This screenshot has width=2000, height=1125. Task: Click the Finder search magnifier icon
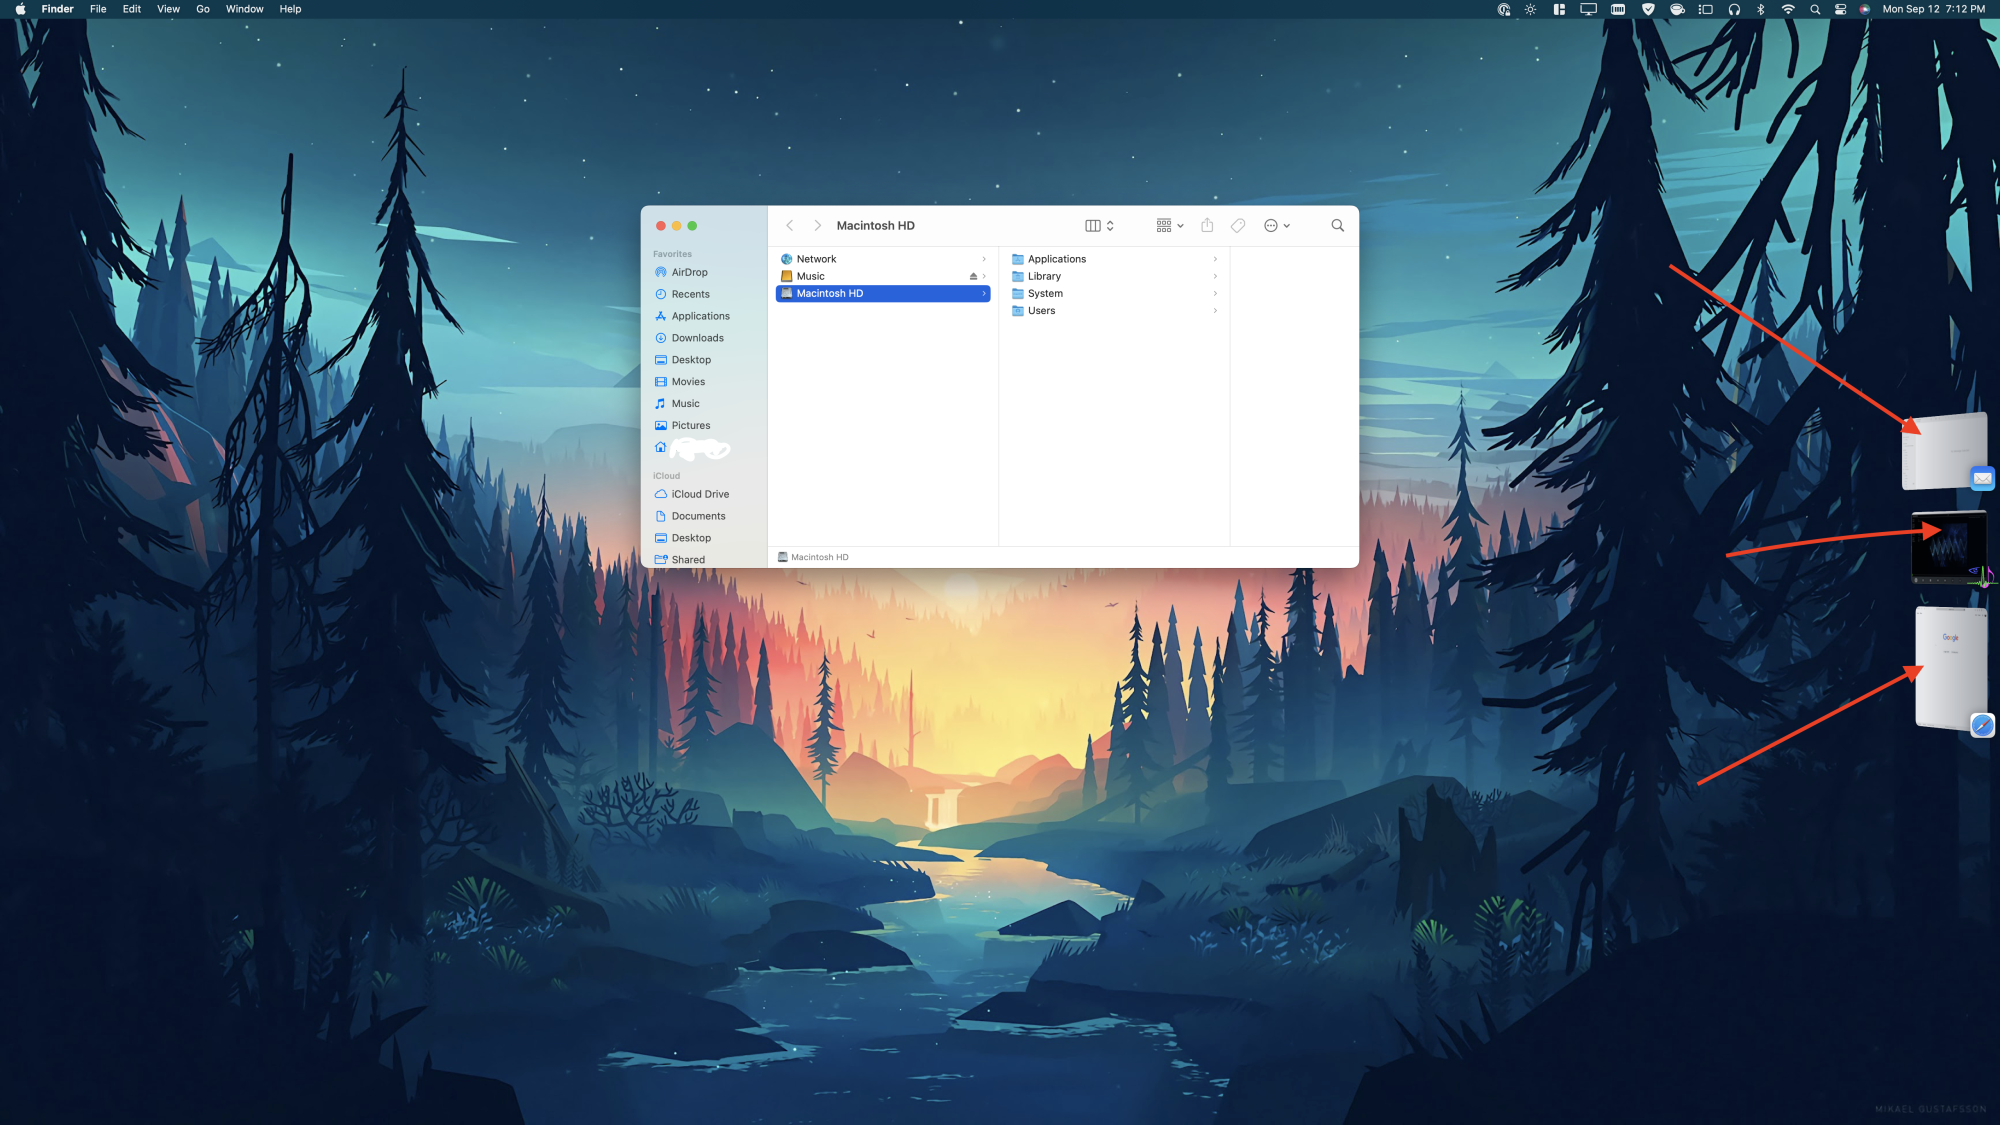(1337, 226)
